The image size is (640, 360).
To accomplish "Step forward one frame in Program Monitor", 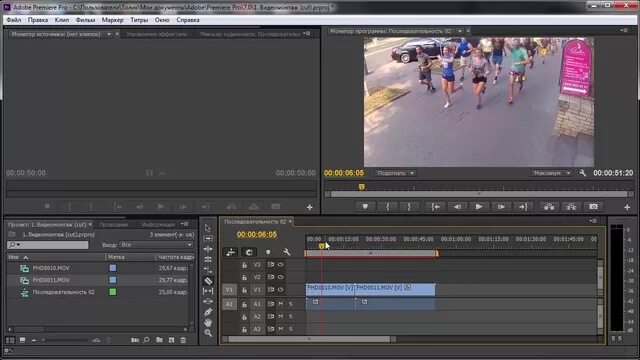I will pos(501,207).
